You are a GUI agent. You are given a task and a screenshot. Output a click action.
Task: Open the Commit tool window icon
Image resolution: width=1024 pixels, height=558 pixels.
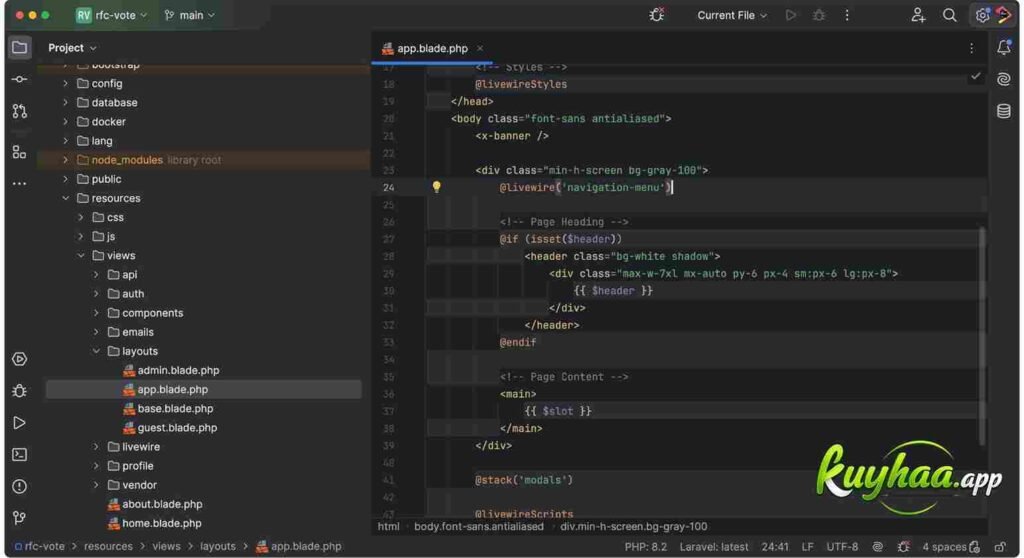pyautogui.click(x=20, y=79)
